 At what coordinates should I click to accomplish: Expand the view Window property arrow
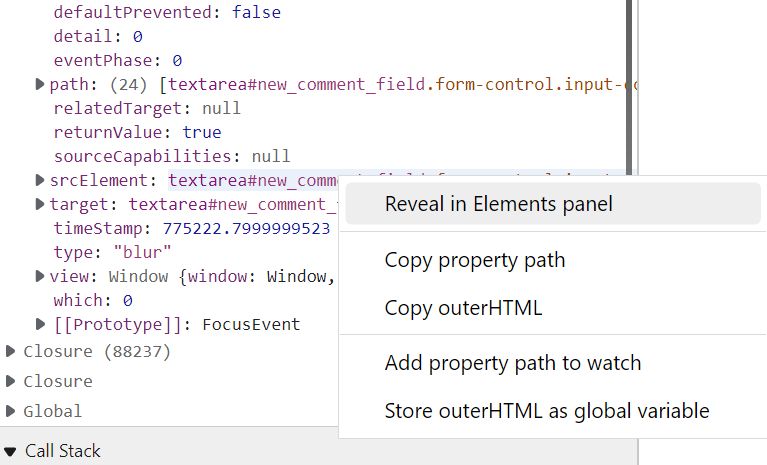(x=40, y=276)
